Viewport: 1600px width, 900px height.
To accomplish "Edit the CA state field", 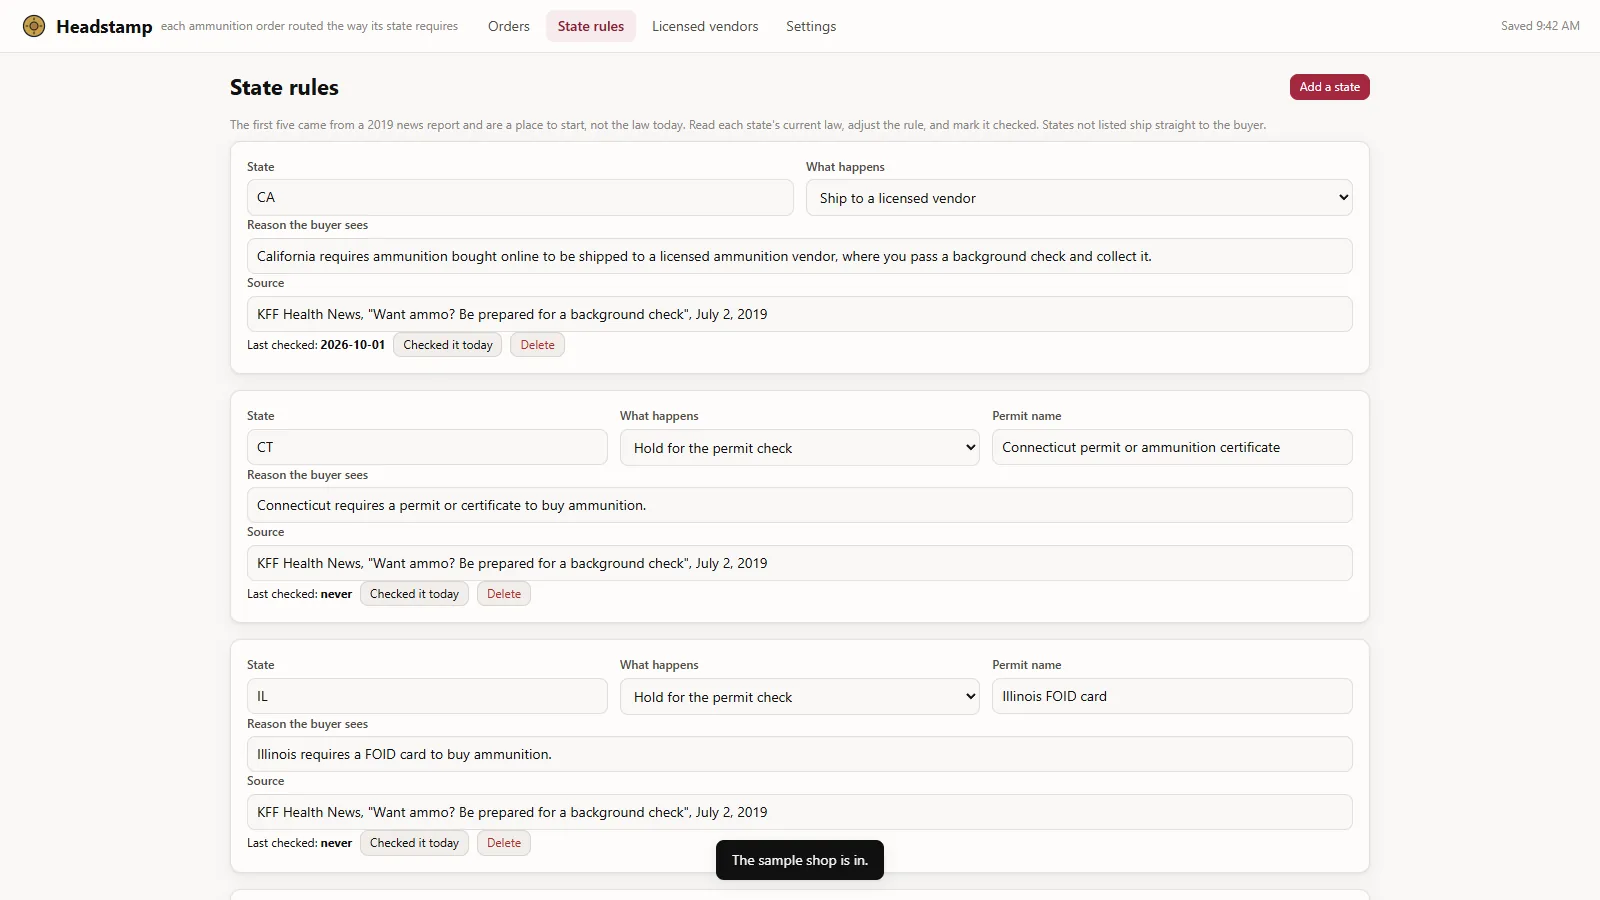I will point(520,198).
